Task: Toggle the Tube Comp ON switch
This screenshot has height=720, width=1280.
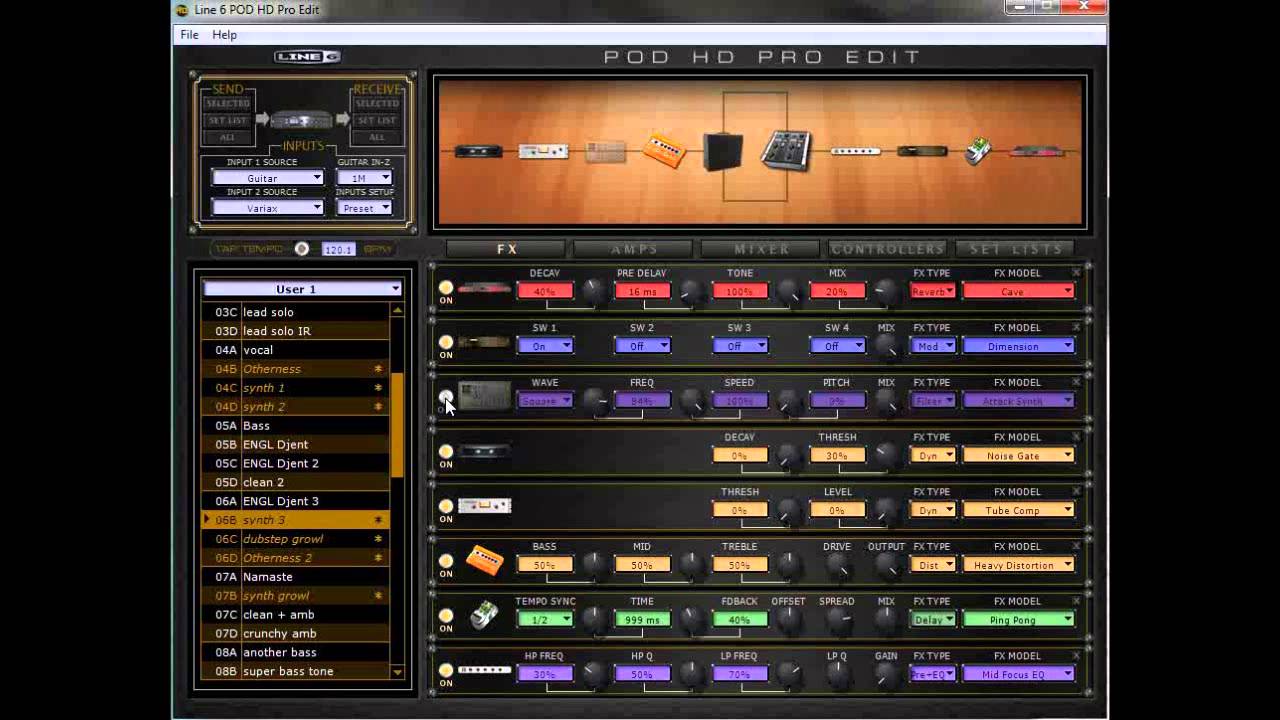Action: pos(446,506)
